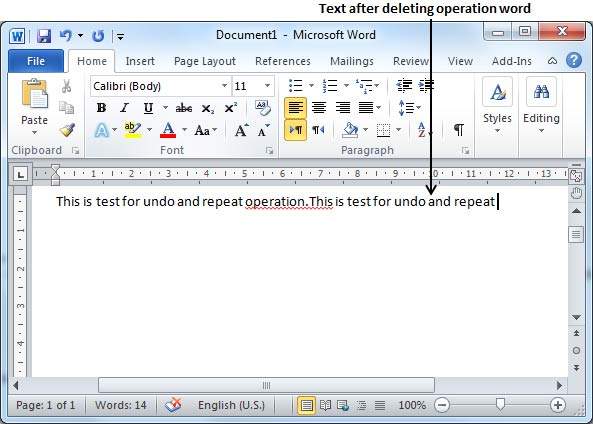Toggle Italic formatting
This screenshot has width=593, height=424.
(124, 108)
